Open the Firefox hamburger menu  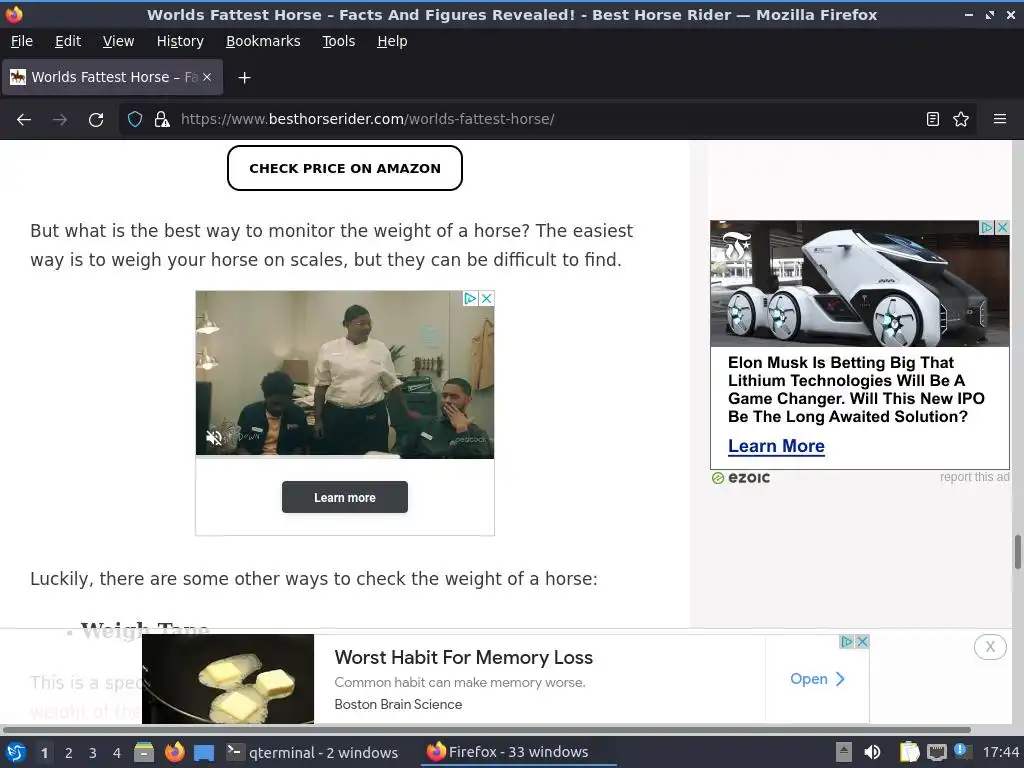point(1000,120)
